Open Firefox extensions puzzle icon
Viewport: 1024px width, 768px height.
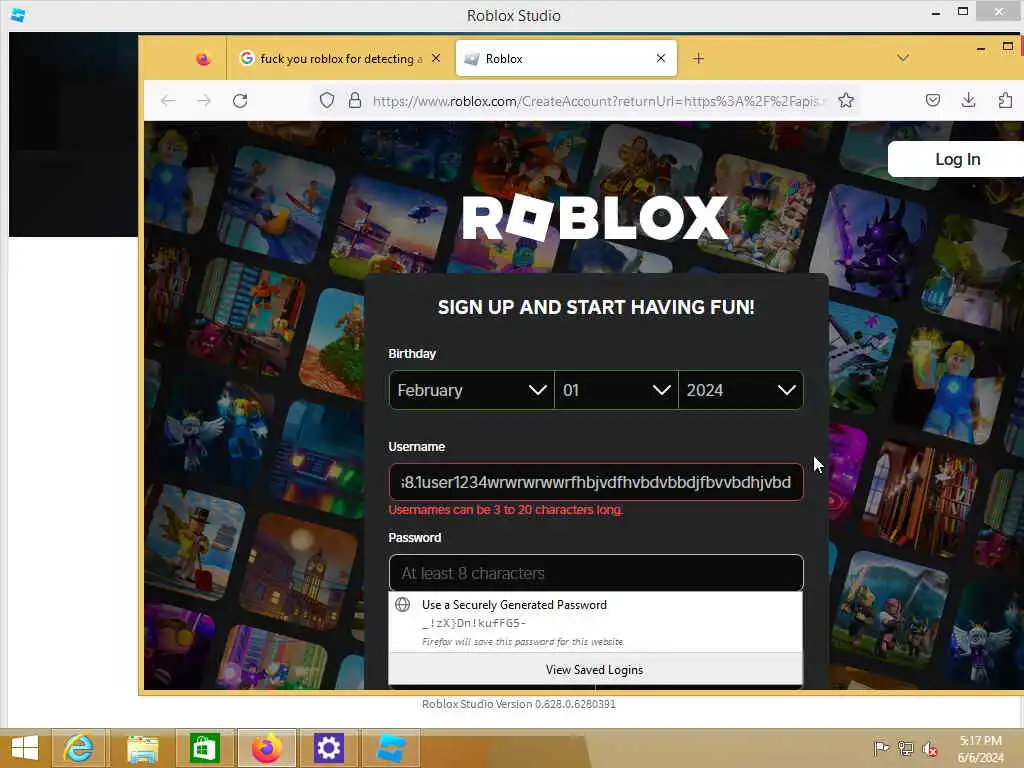(x=1005, y=101)
